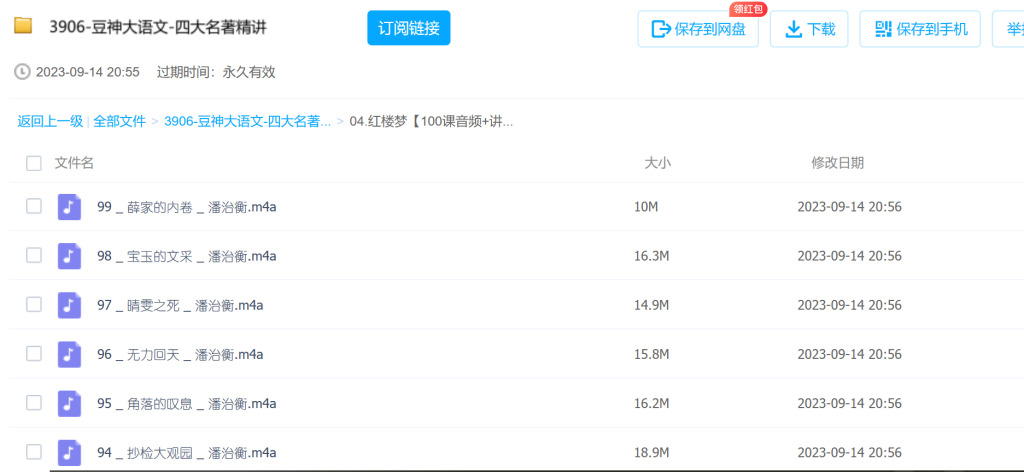Click the 16.2M size value
This screenshot has height=472, width=1024.
pos(652,403)
